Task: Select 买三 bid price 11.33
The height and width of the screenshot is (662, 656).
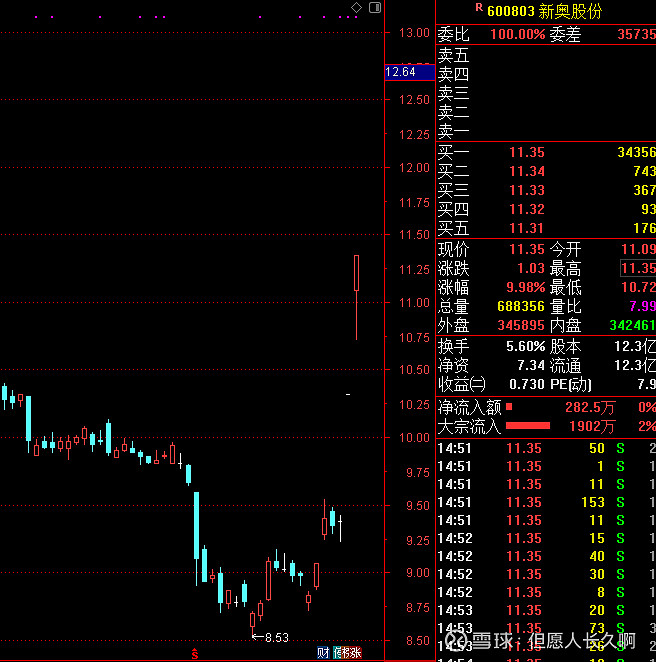Action: (527, 190)
